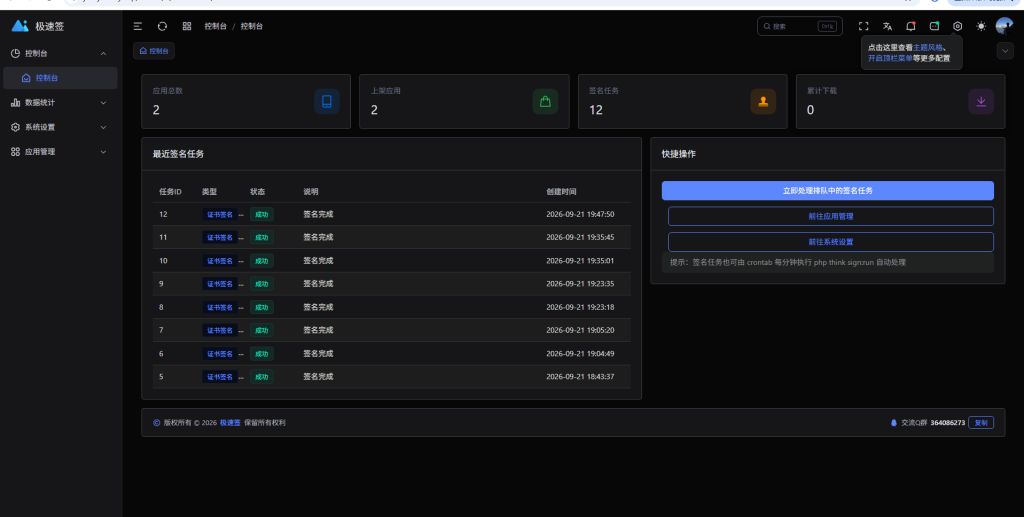The width and height of the screenshot is (1024, 517).
Task: Click the 最近签名任务 panel title
Action: coord(178,154)
